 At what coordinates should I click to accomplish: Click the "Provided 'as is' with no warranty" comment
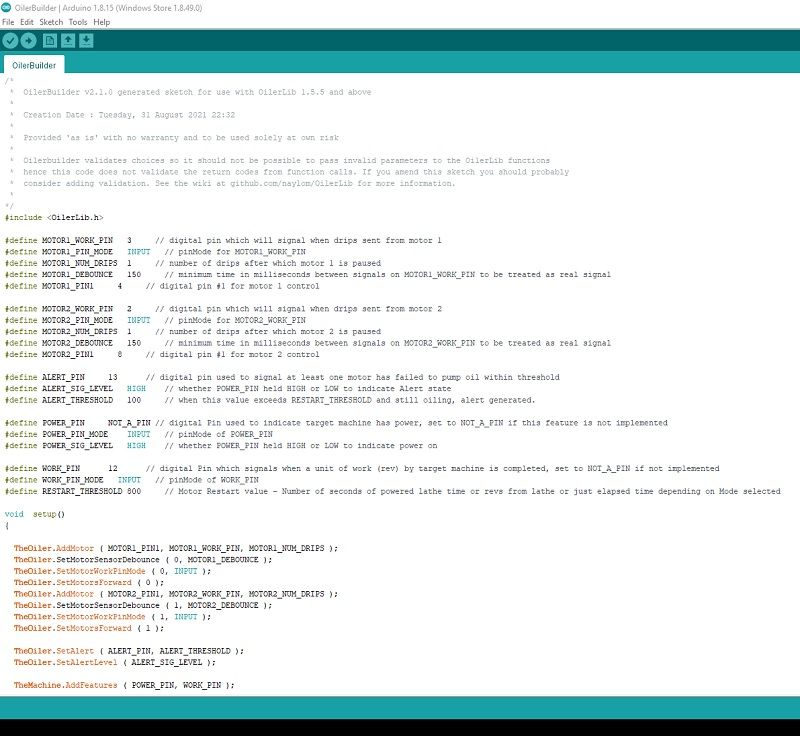(181, 138)
